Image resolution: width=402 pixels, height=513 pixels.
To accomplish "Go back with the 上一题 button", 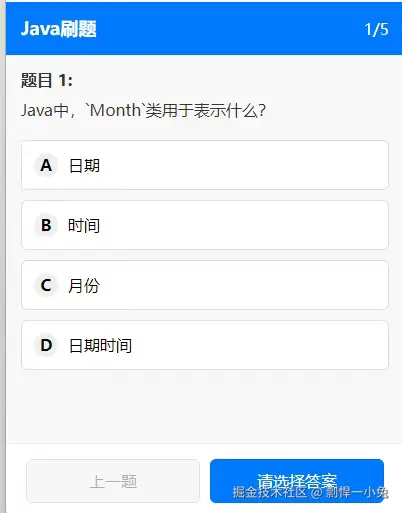I will pos(113,481).
